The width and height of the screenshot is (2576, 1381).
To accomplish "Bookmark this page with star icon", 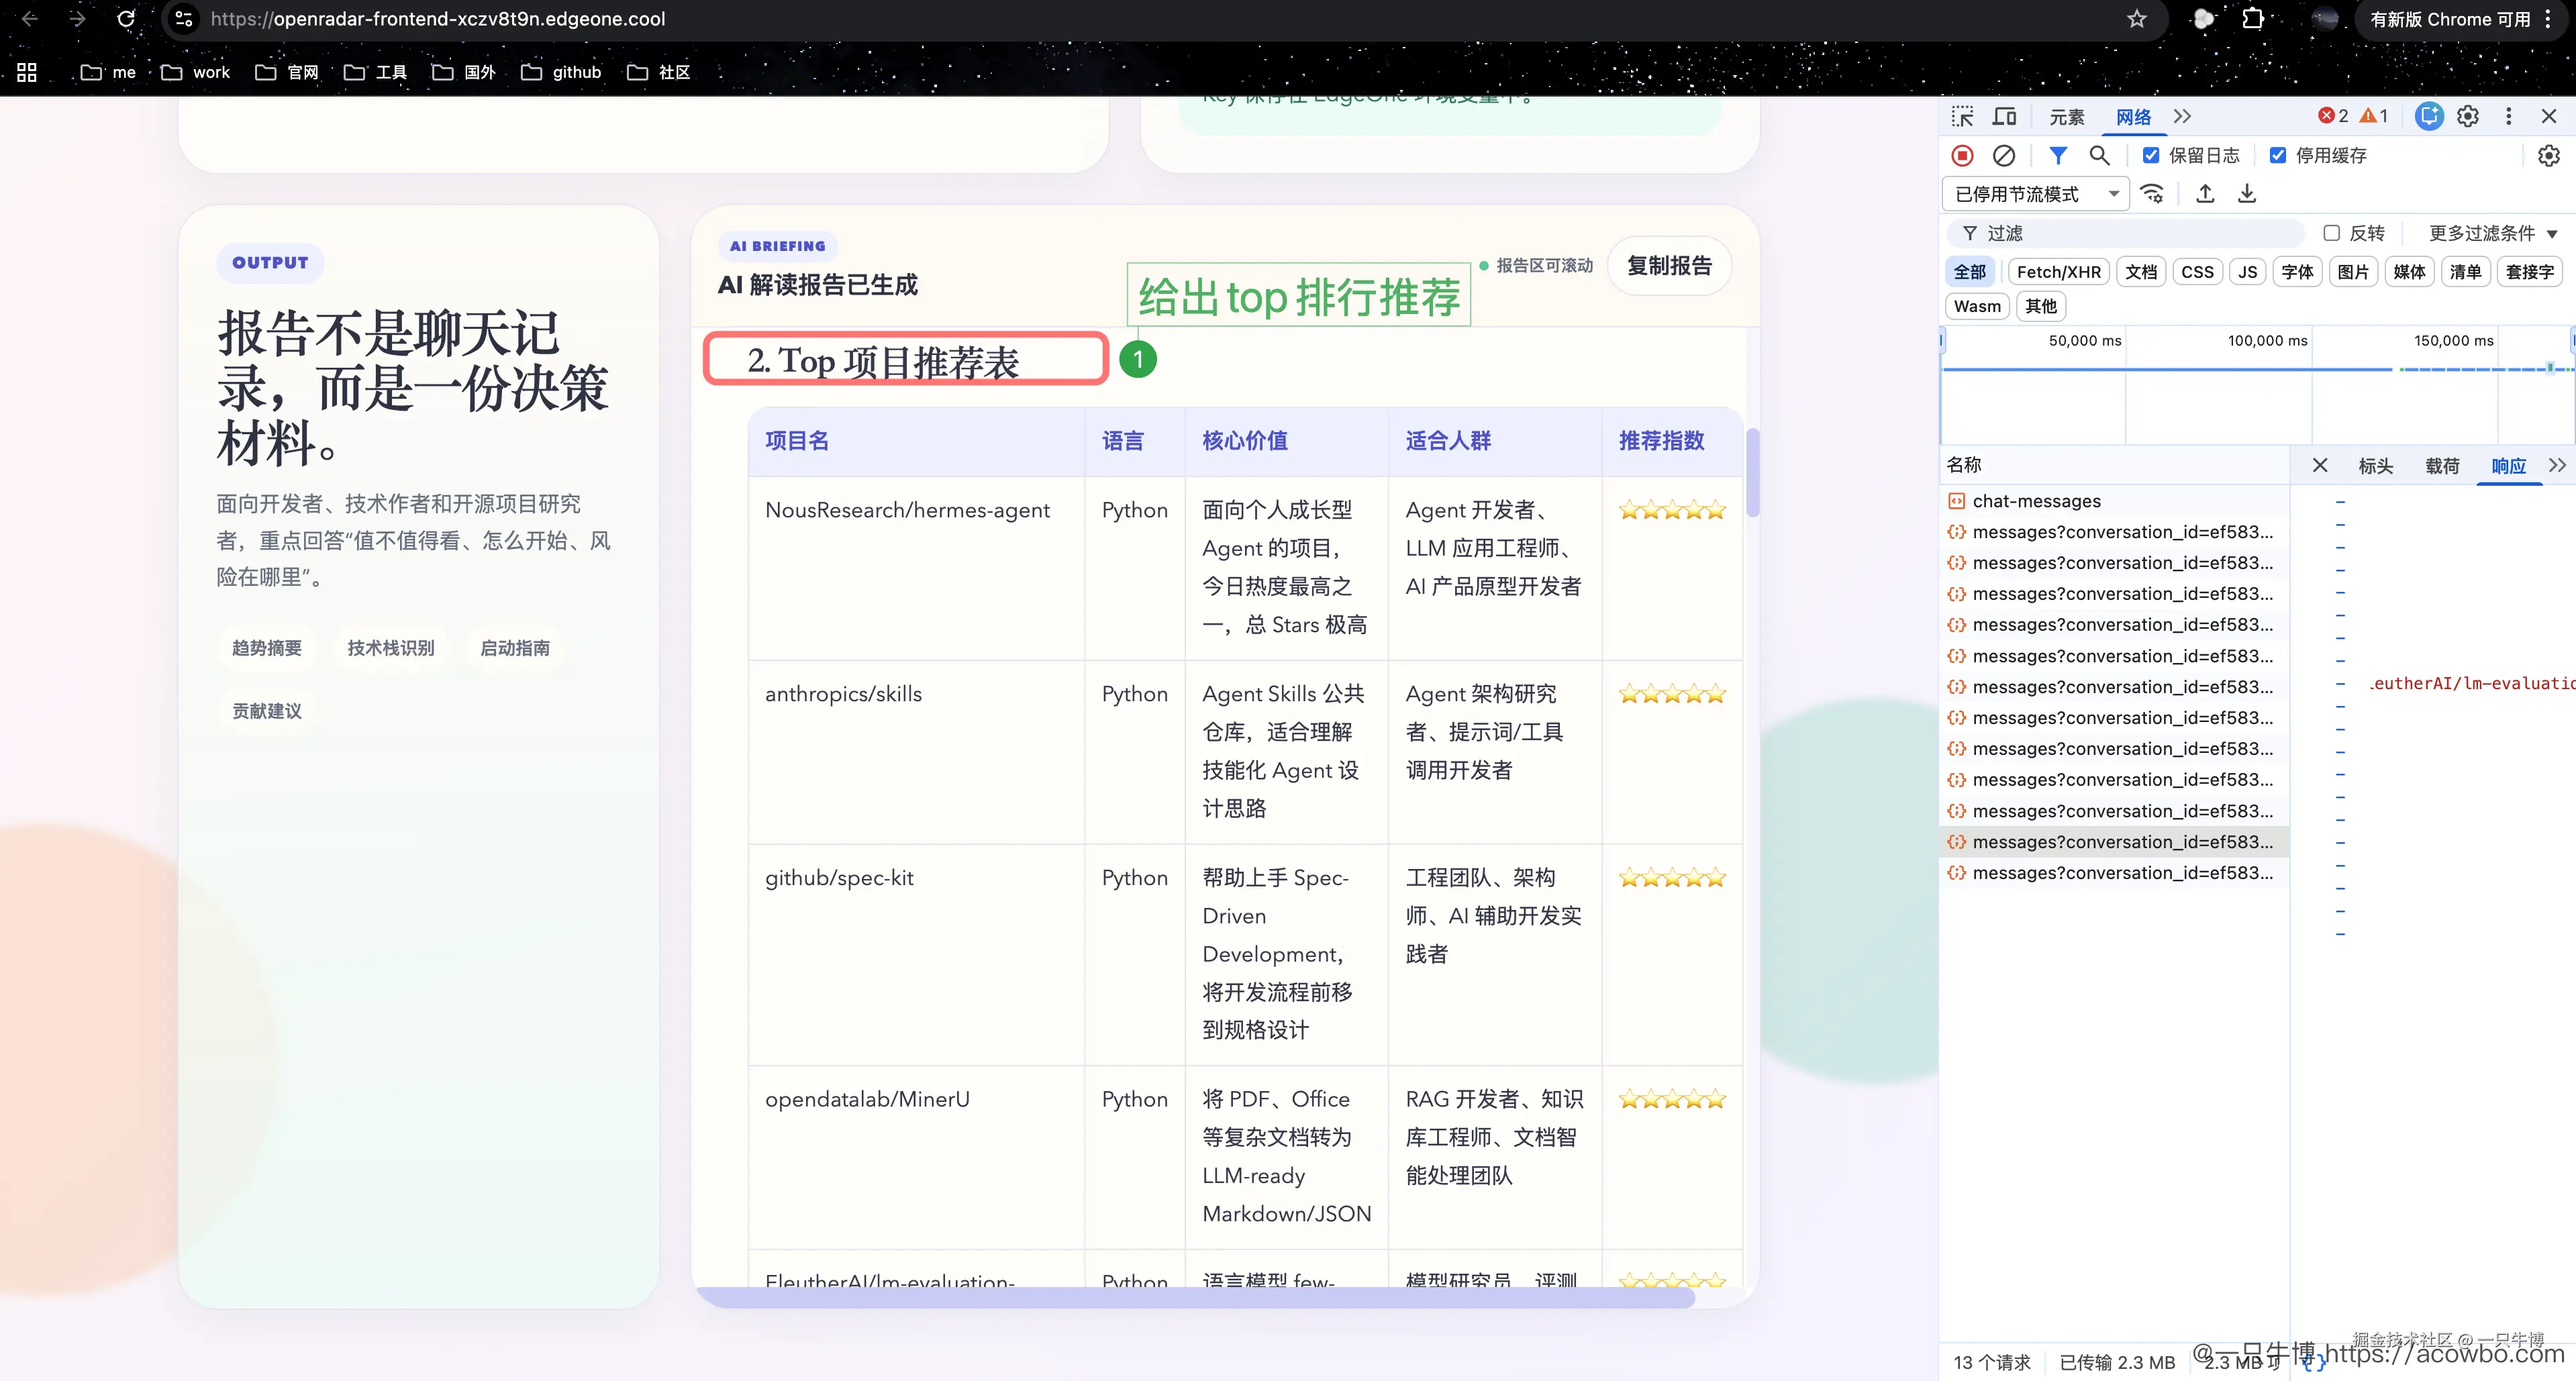I will click(2137, 19).
